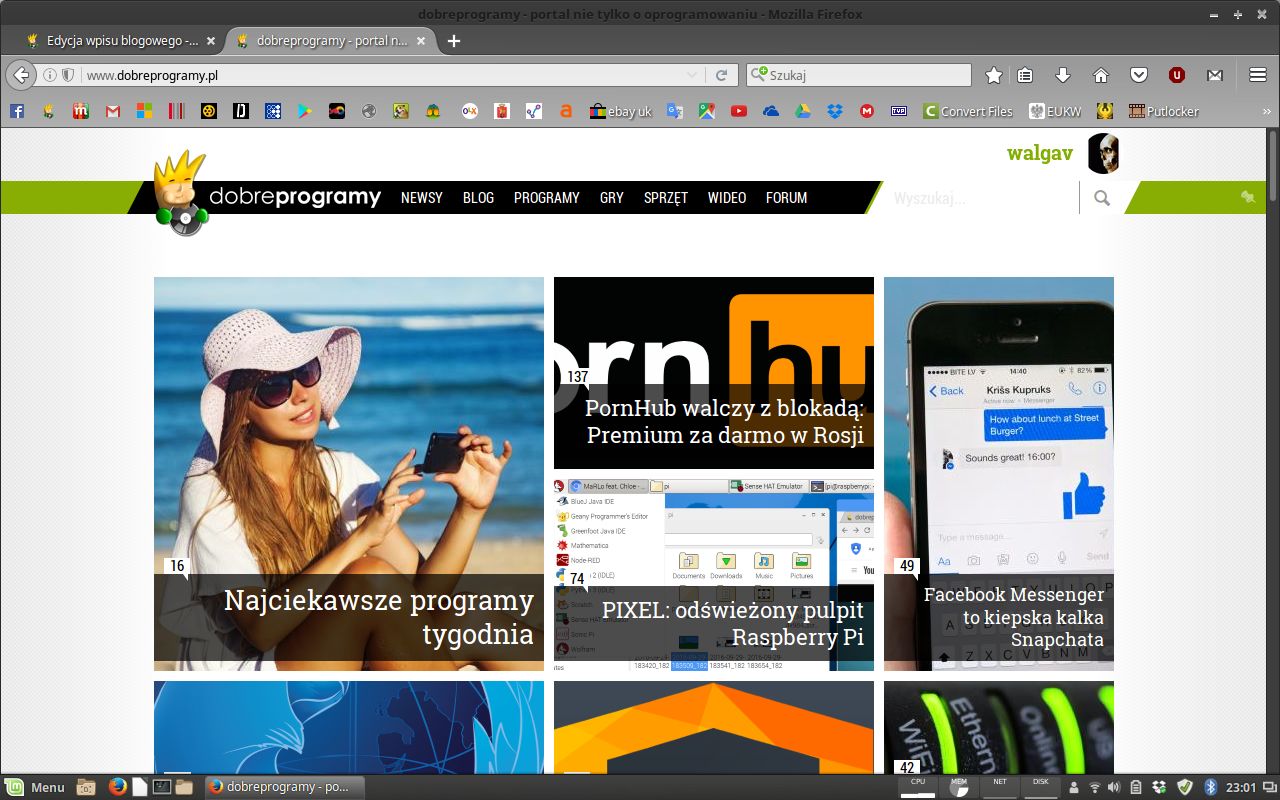Click the volume icon in system tray
This screenshot has height=800, width=1280.
point(1114,787)
